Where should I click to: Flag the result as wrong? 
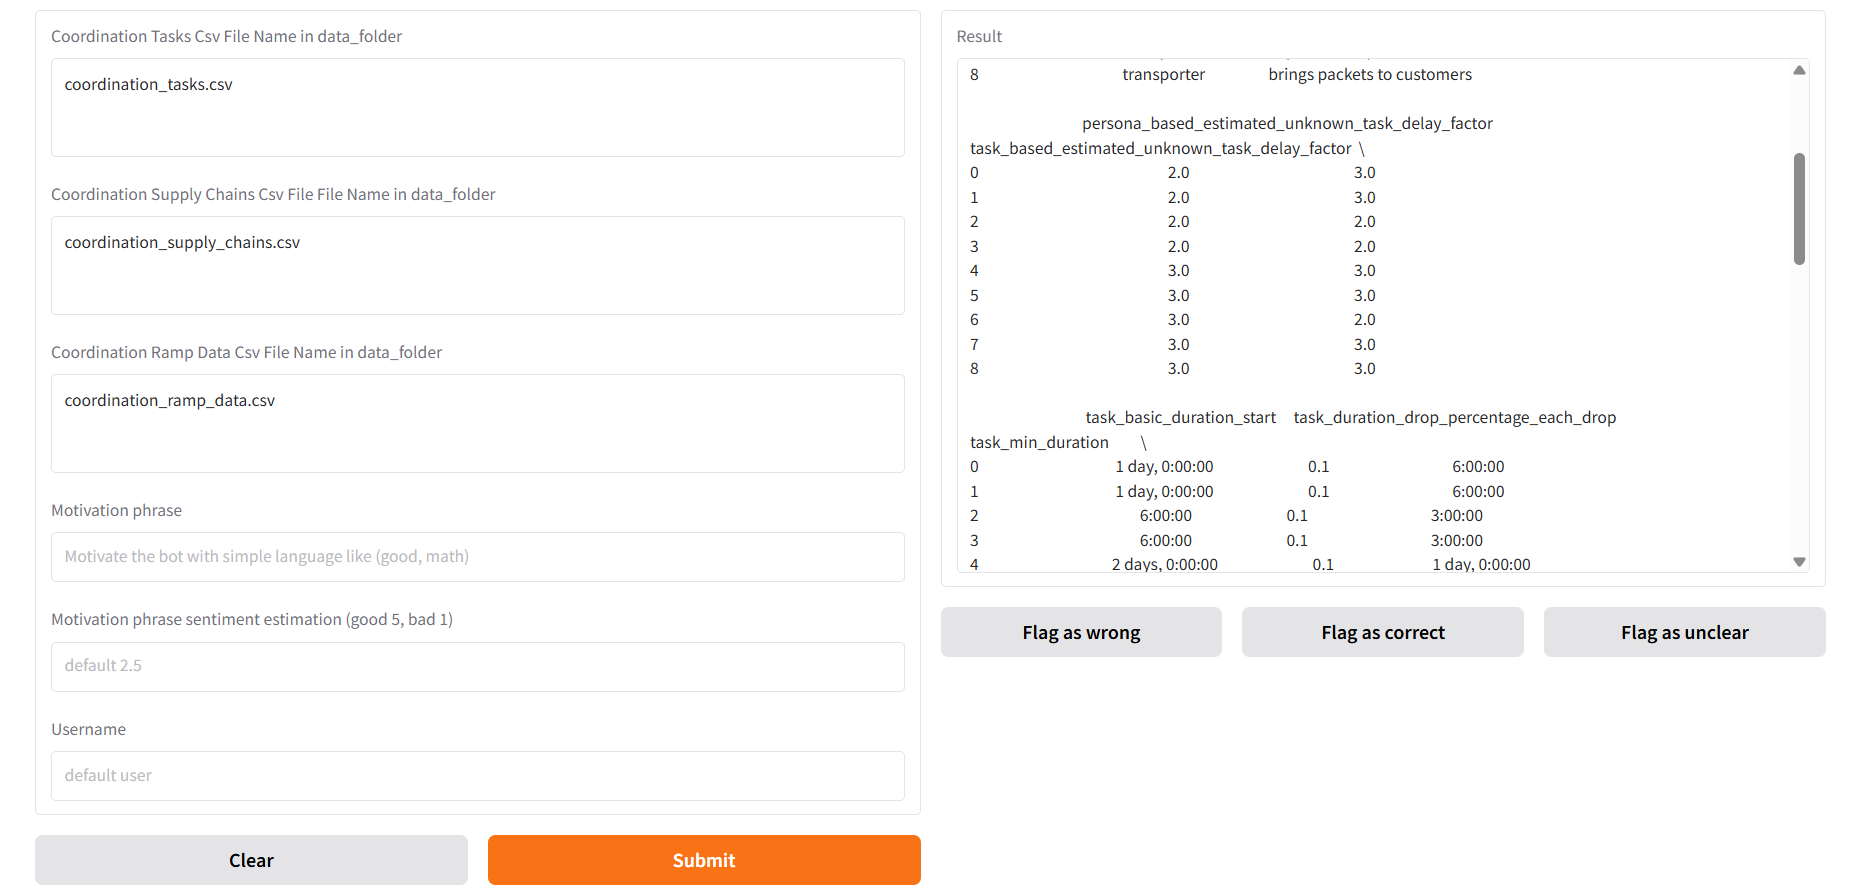pyautogui.click(x=1081, y=632)
